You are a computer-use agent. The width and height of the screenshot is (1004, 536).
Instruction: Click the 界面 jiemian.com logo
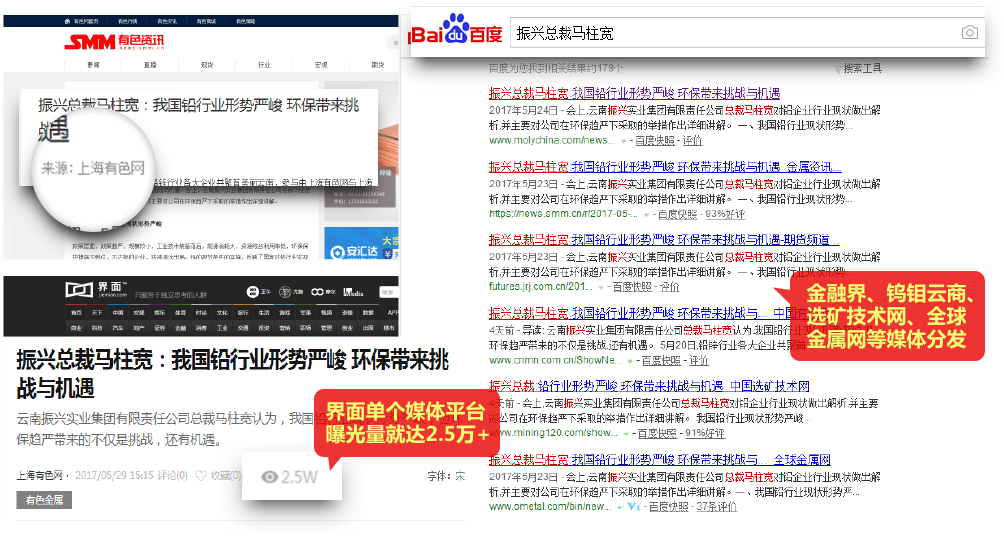[96, 290]
